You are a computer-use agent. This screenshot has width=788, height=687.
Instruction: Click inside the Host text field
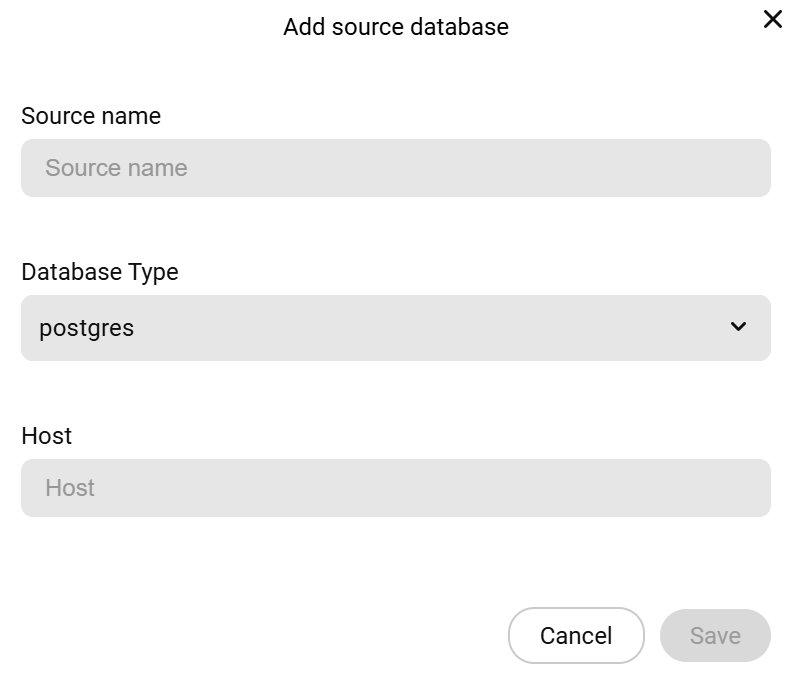click(x=395, y=488)
